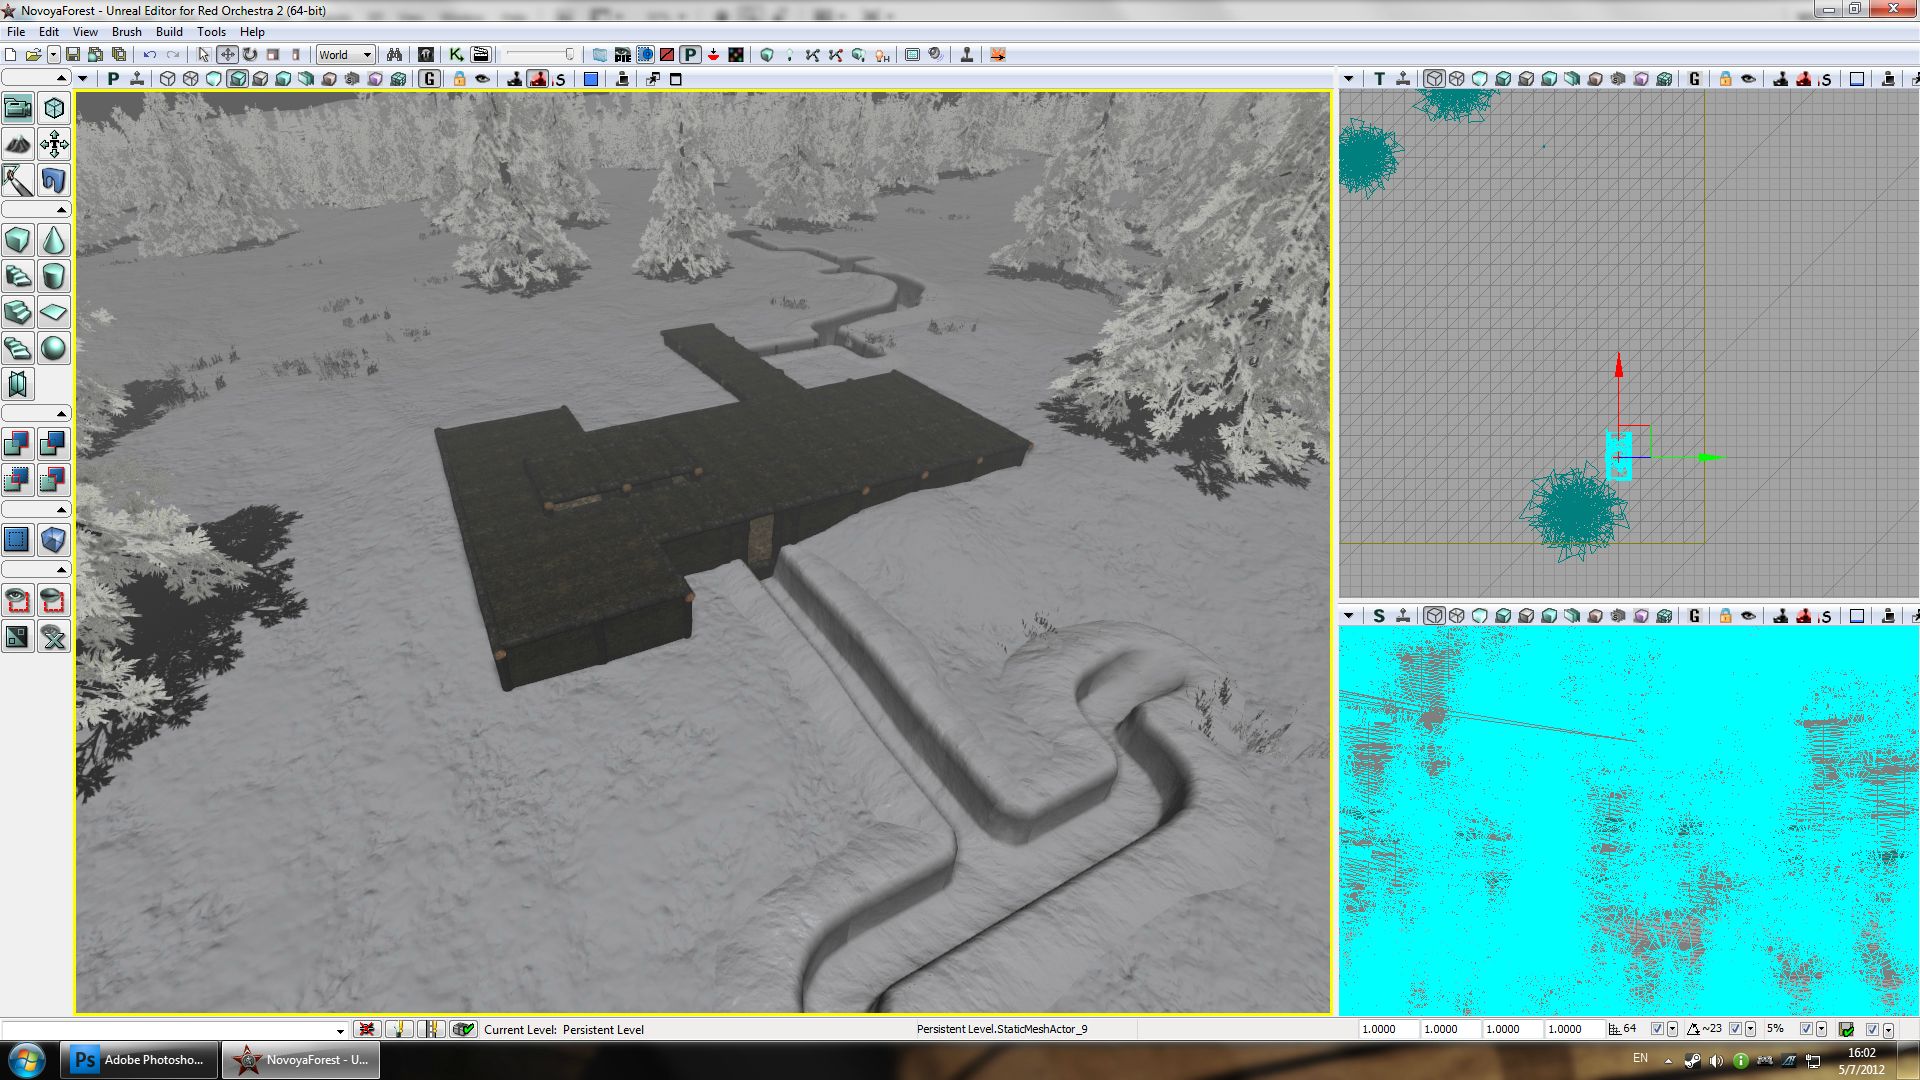Toggle Game view G in perspective viewport
1920x1080 pixels.
(x=430, y=79)
